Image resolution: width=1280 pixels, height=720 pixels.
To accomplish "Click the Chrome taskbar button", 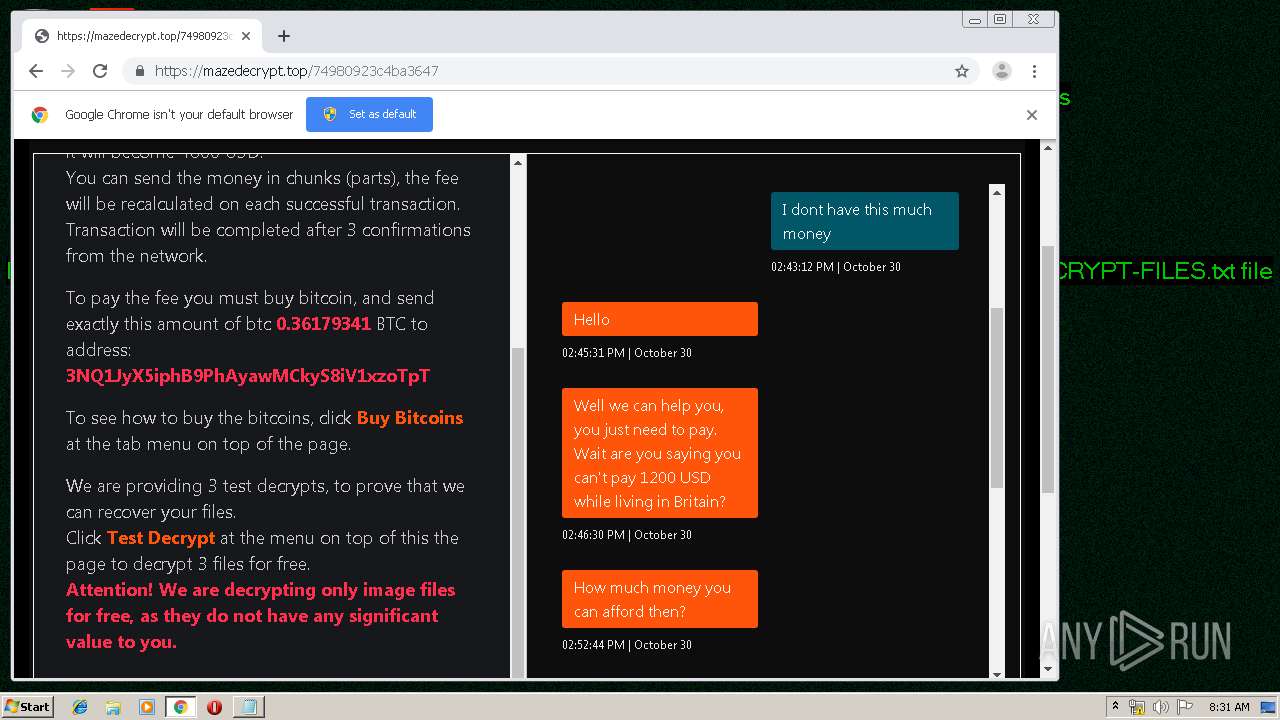I will coord(180,707).
